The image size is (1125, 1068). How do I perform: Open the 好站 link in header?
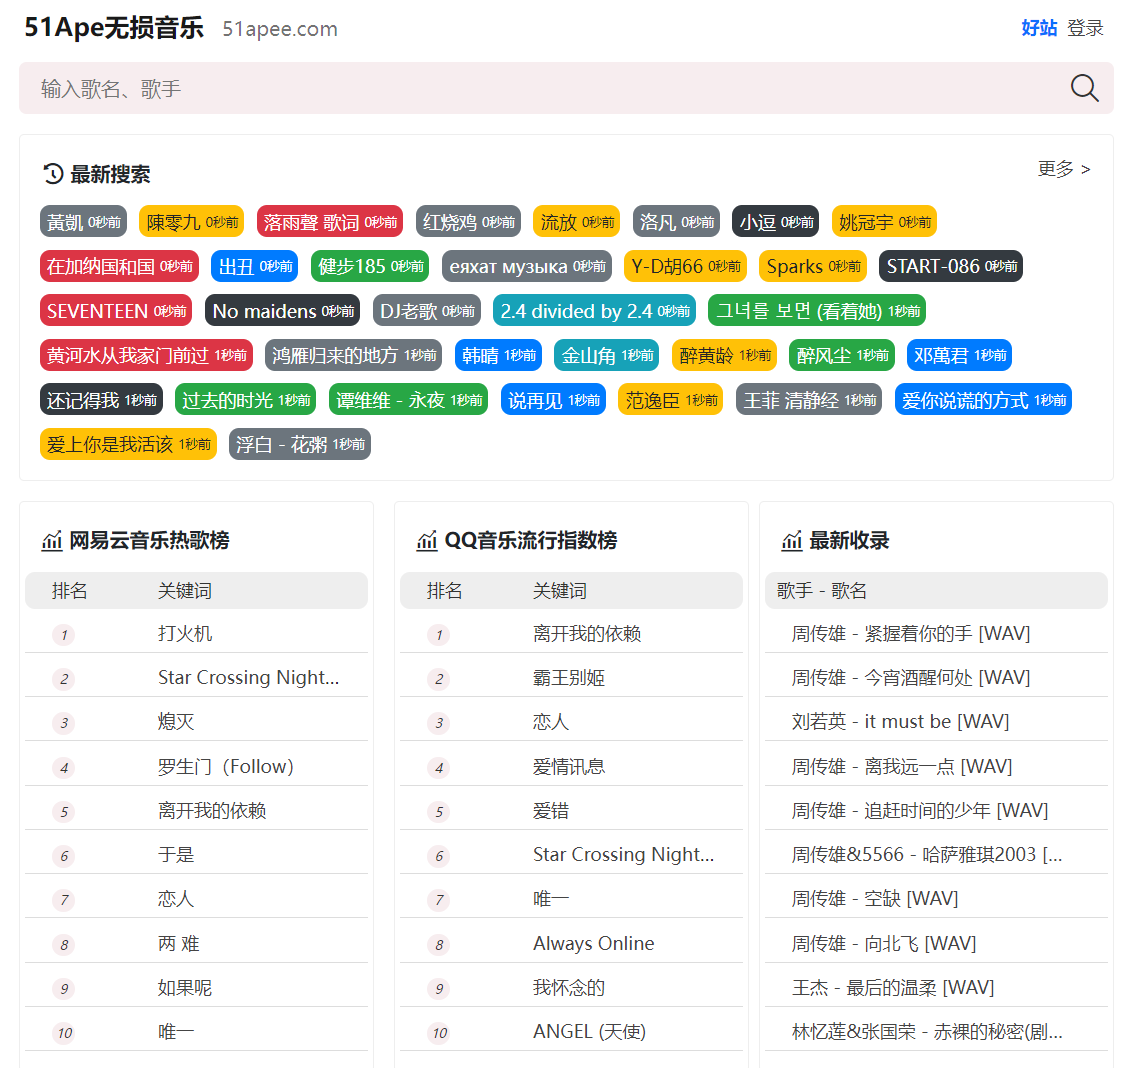click(1039, 28)
